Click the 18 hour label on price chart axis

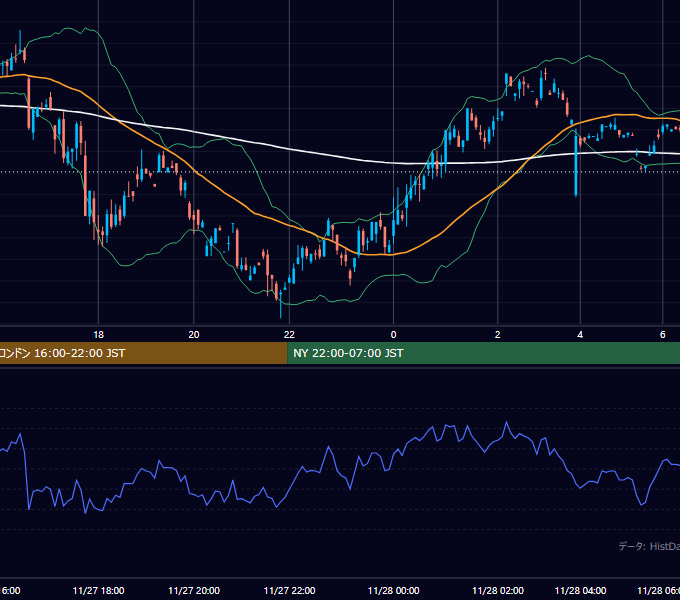point(98,335)
